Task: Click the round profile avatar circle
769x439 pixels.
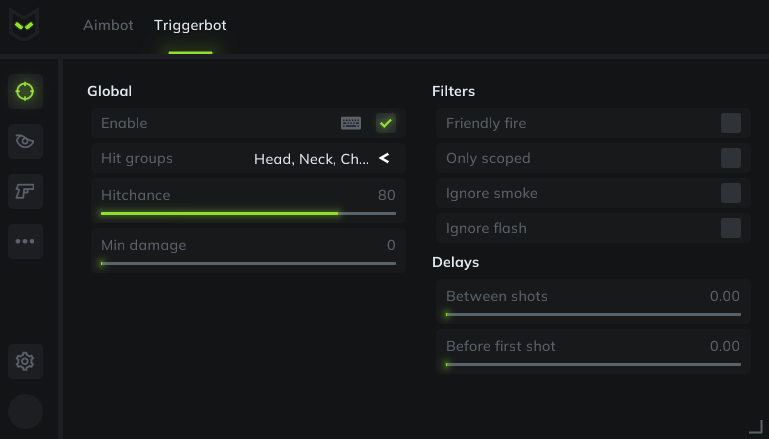Action: tap(25, 412)
